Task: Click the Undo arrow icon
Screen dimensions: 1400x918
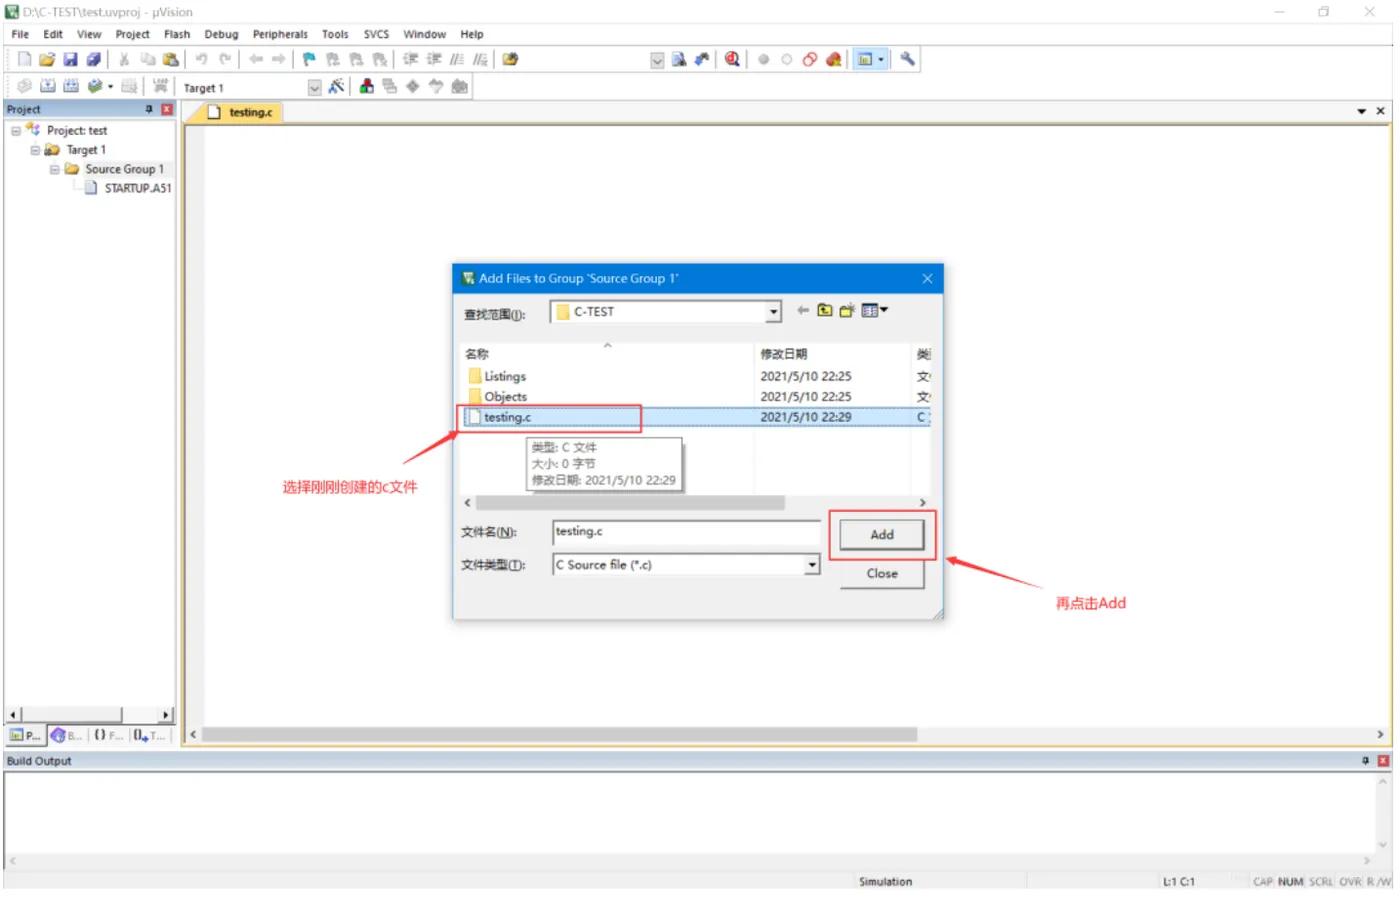Action: [201, 60]
